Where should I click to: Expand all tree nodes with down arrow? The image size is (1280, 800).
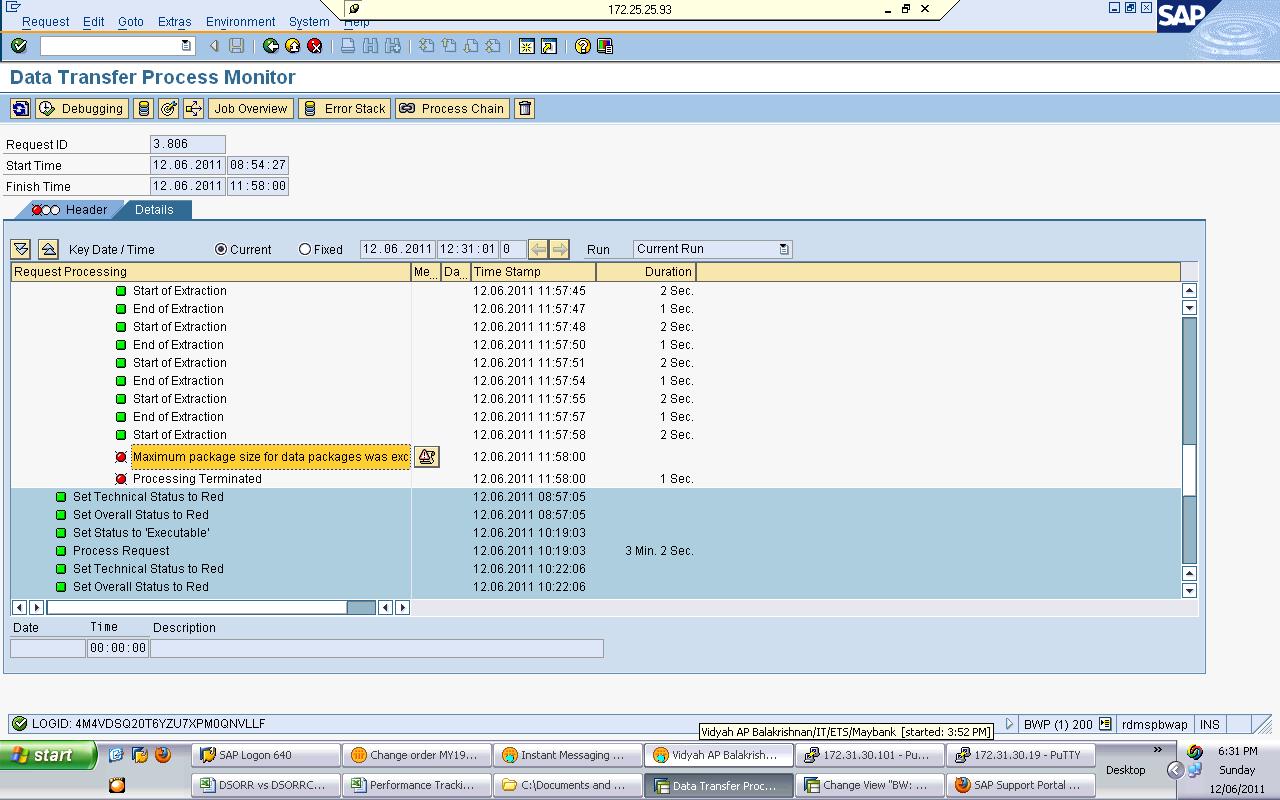(20, 248)
